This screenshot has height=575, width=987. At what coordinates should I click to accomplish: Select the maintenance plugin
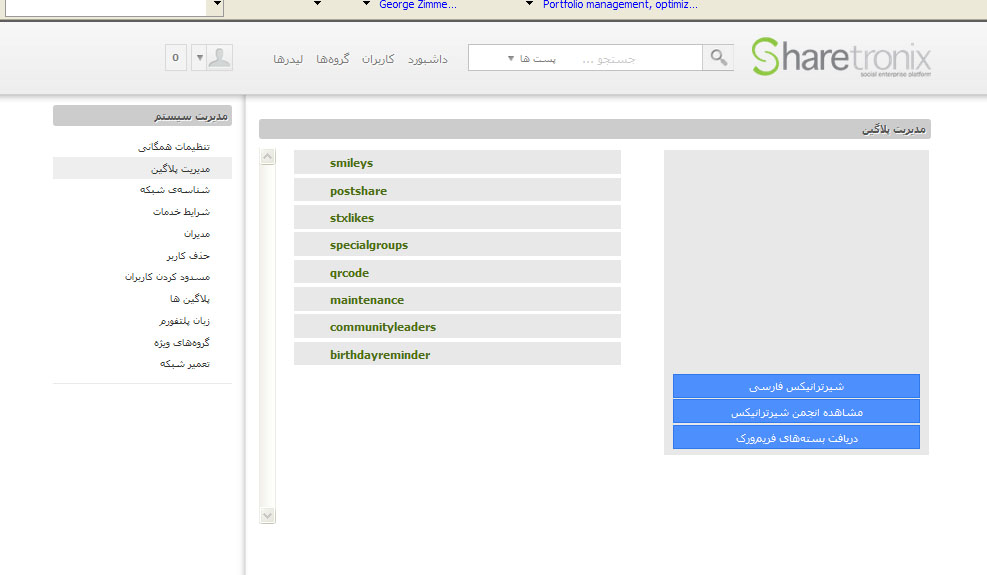pyautogui.click(x=457, y=299)
